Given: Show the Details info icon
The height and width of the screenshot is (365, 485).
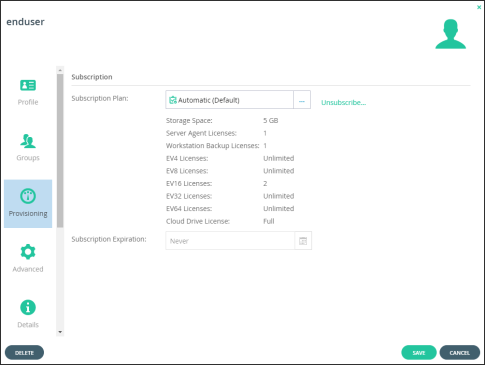Looking at the screenshot, I should point(28,307).
